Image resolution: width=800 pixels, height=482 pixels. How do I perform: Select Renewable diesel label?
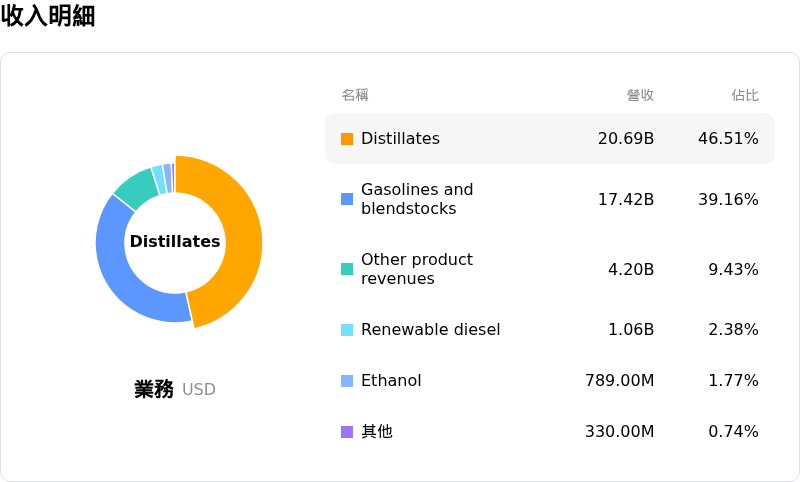coord(431,329)
